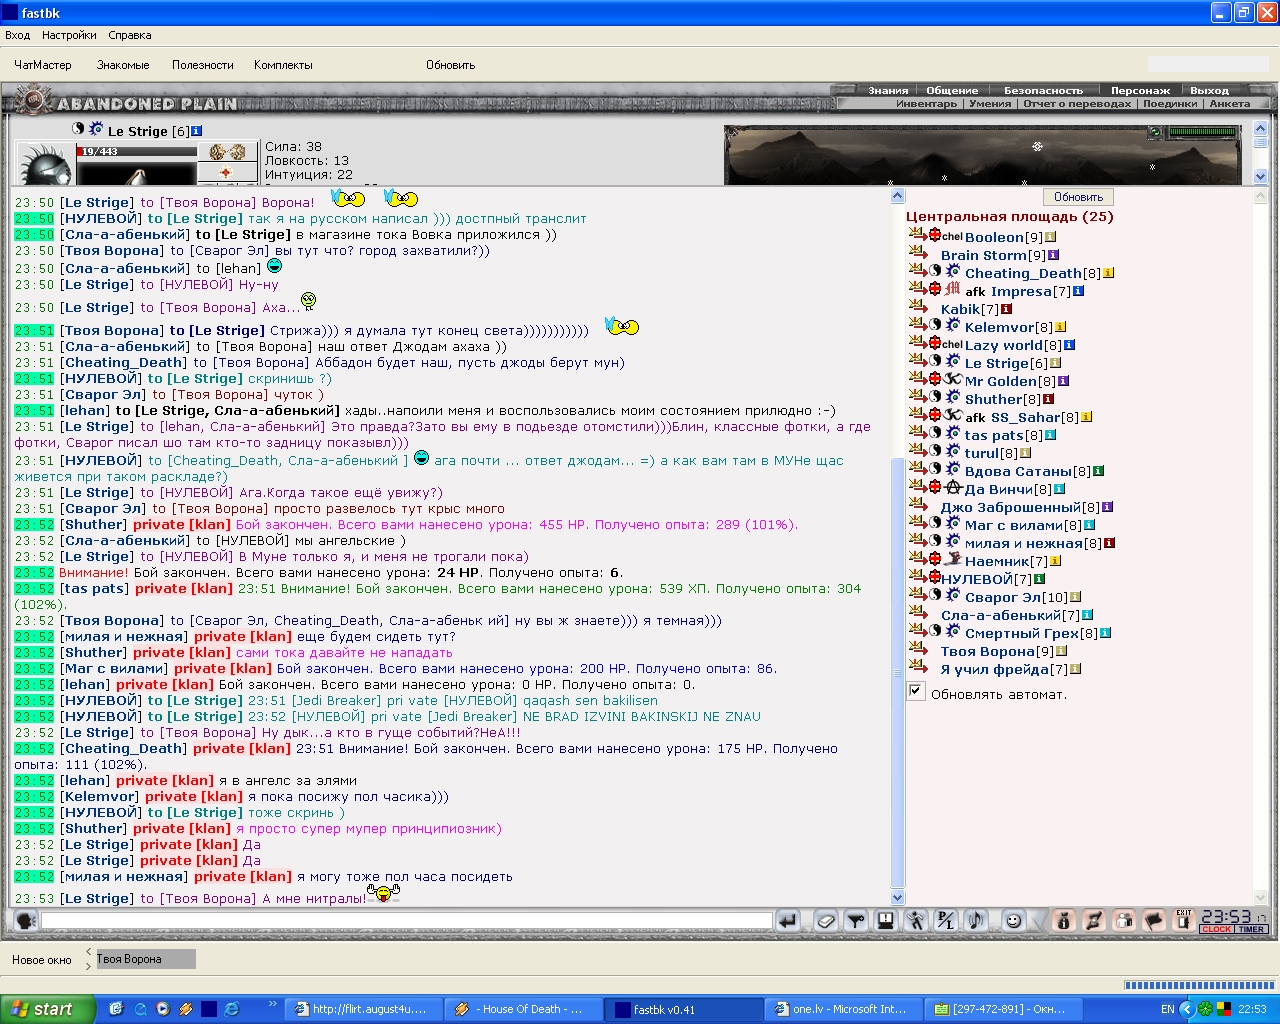Open info icon next to Booleon[9]
Viewport: 1280px width, 1024px height.
point(1051,237)
